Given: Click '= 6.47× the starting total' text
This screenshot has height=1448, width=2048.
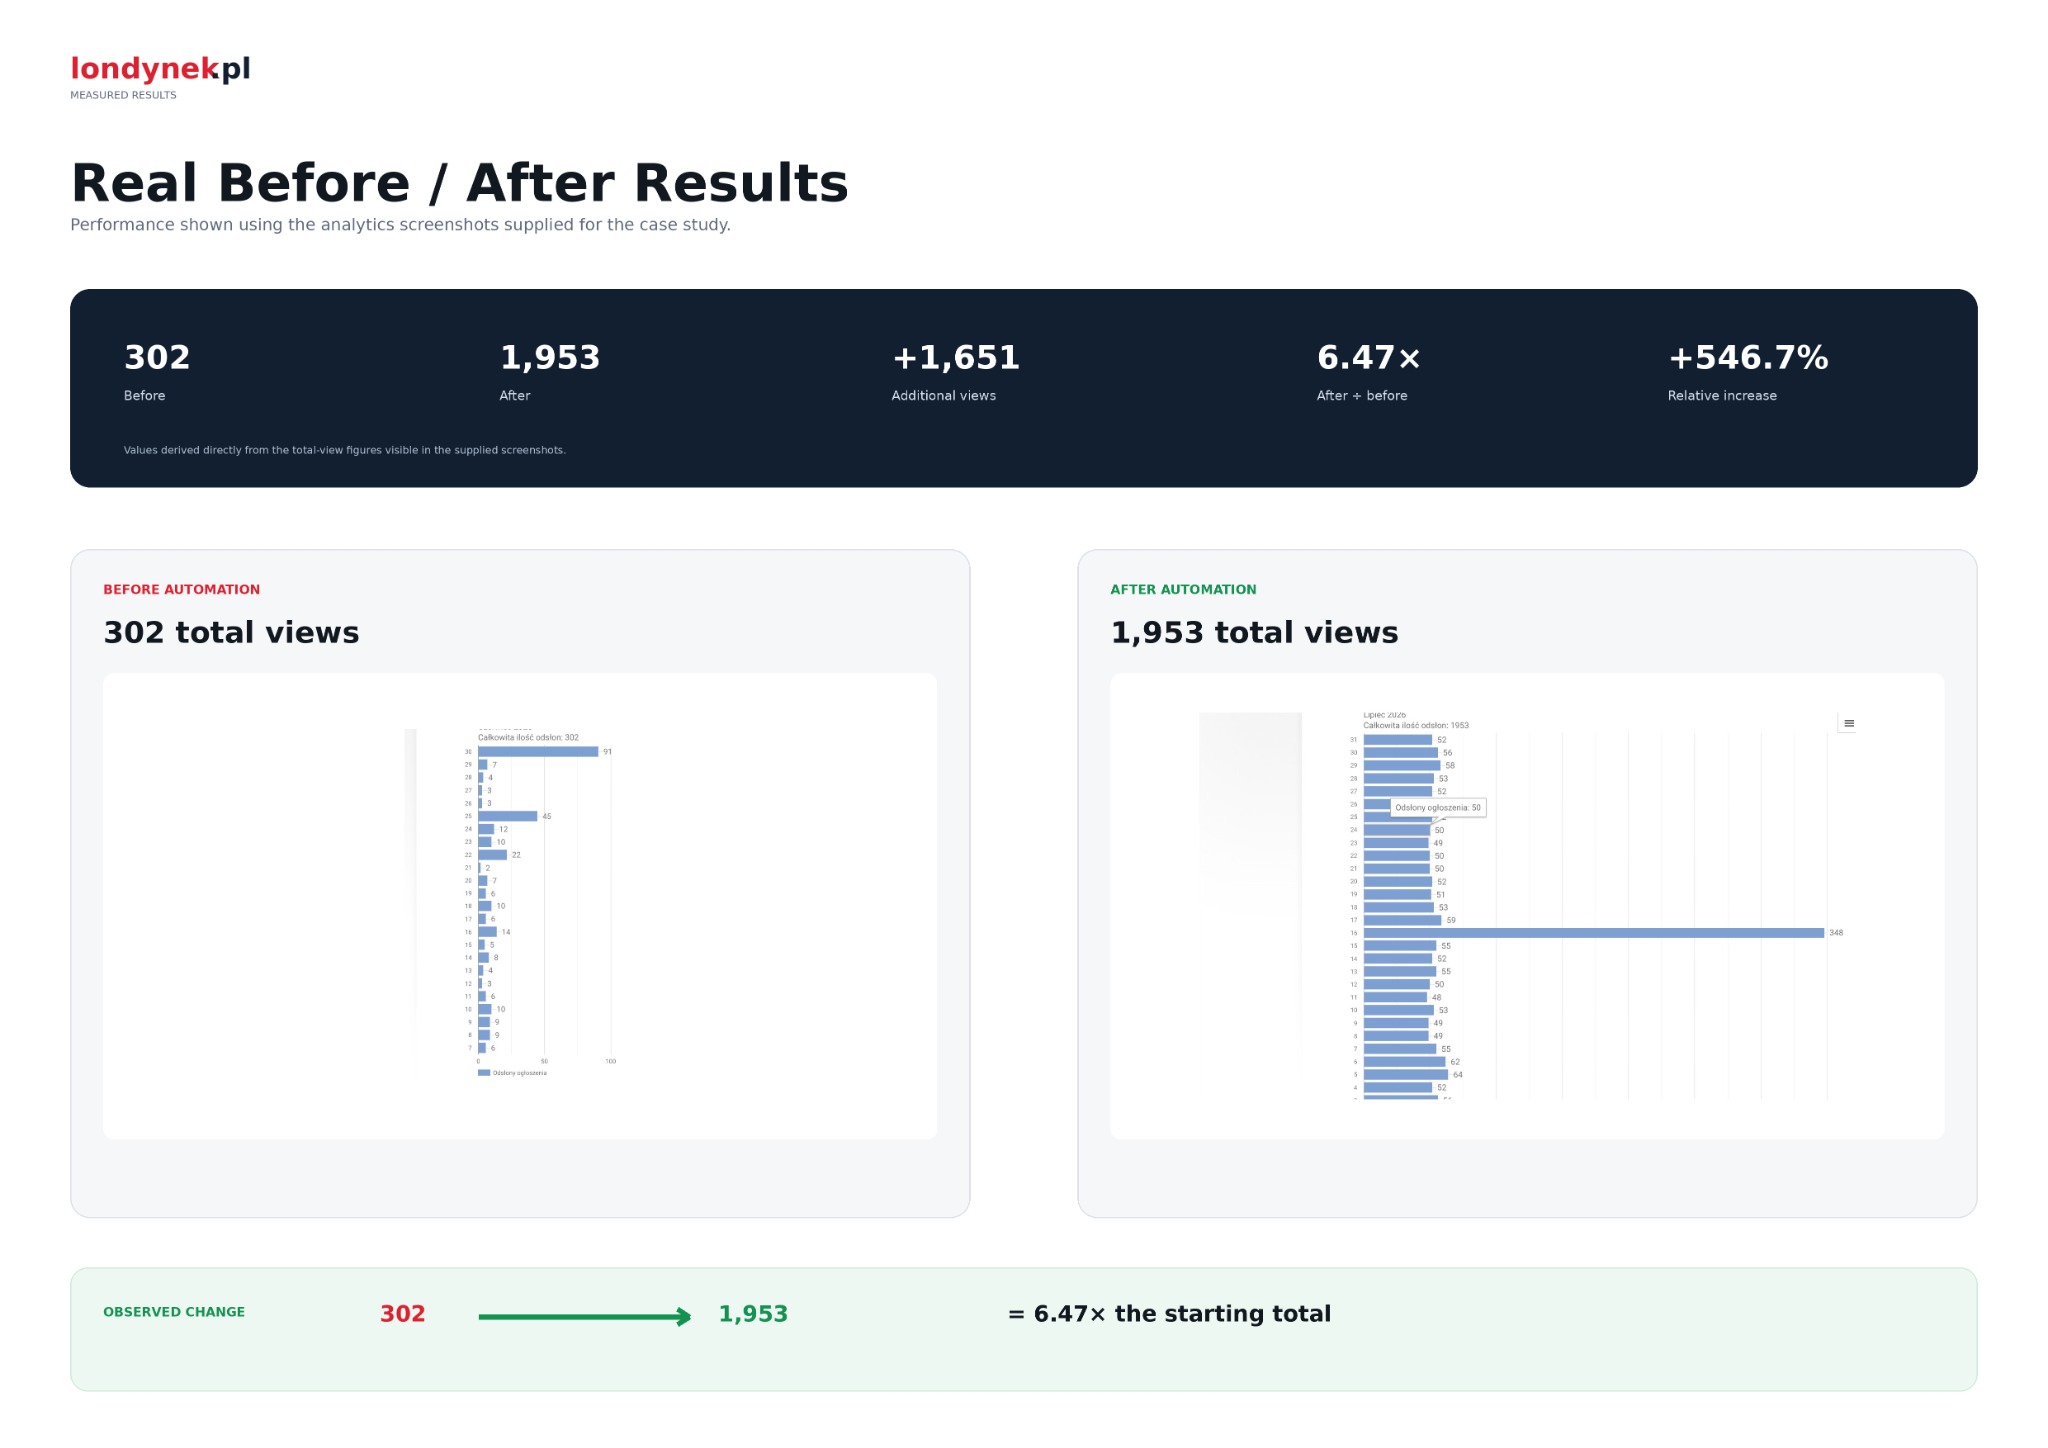Looking at the screenshot, I should pos(1170,1314).
